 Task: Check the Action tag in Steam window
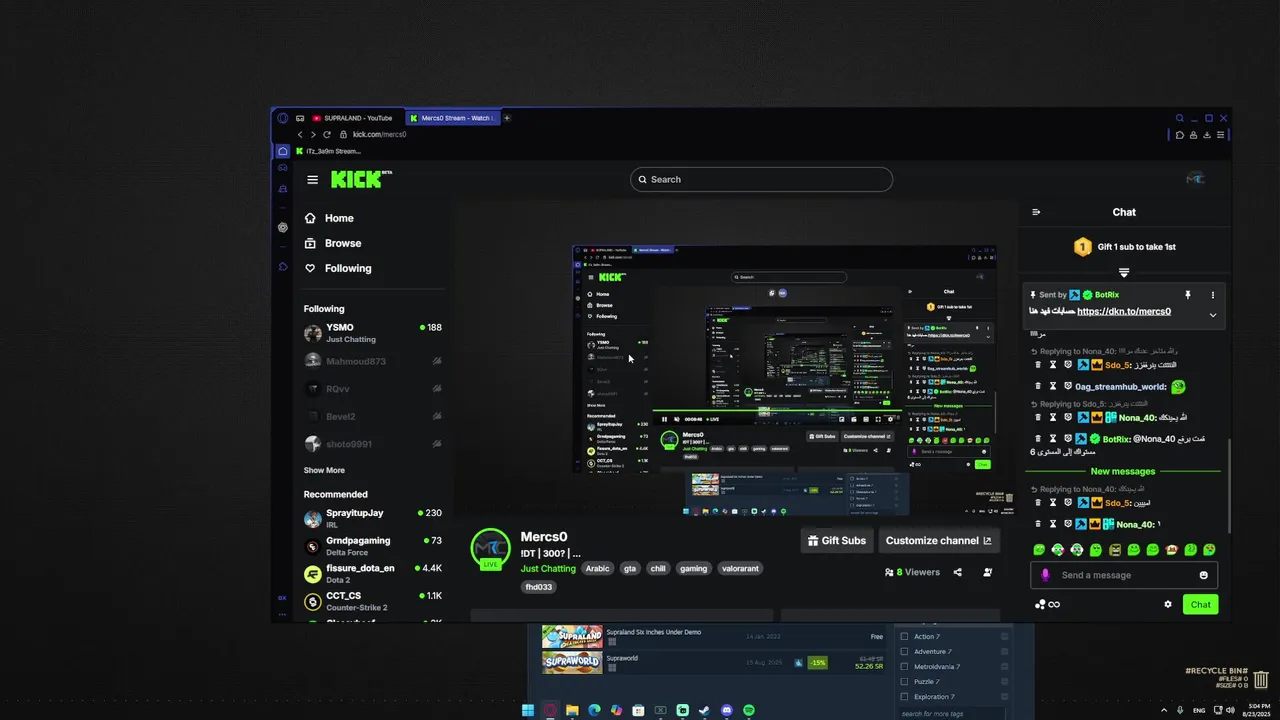coord(904,636)
